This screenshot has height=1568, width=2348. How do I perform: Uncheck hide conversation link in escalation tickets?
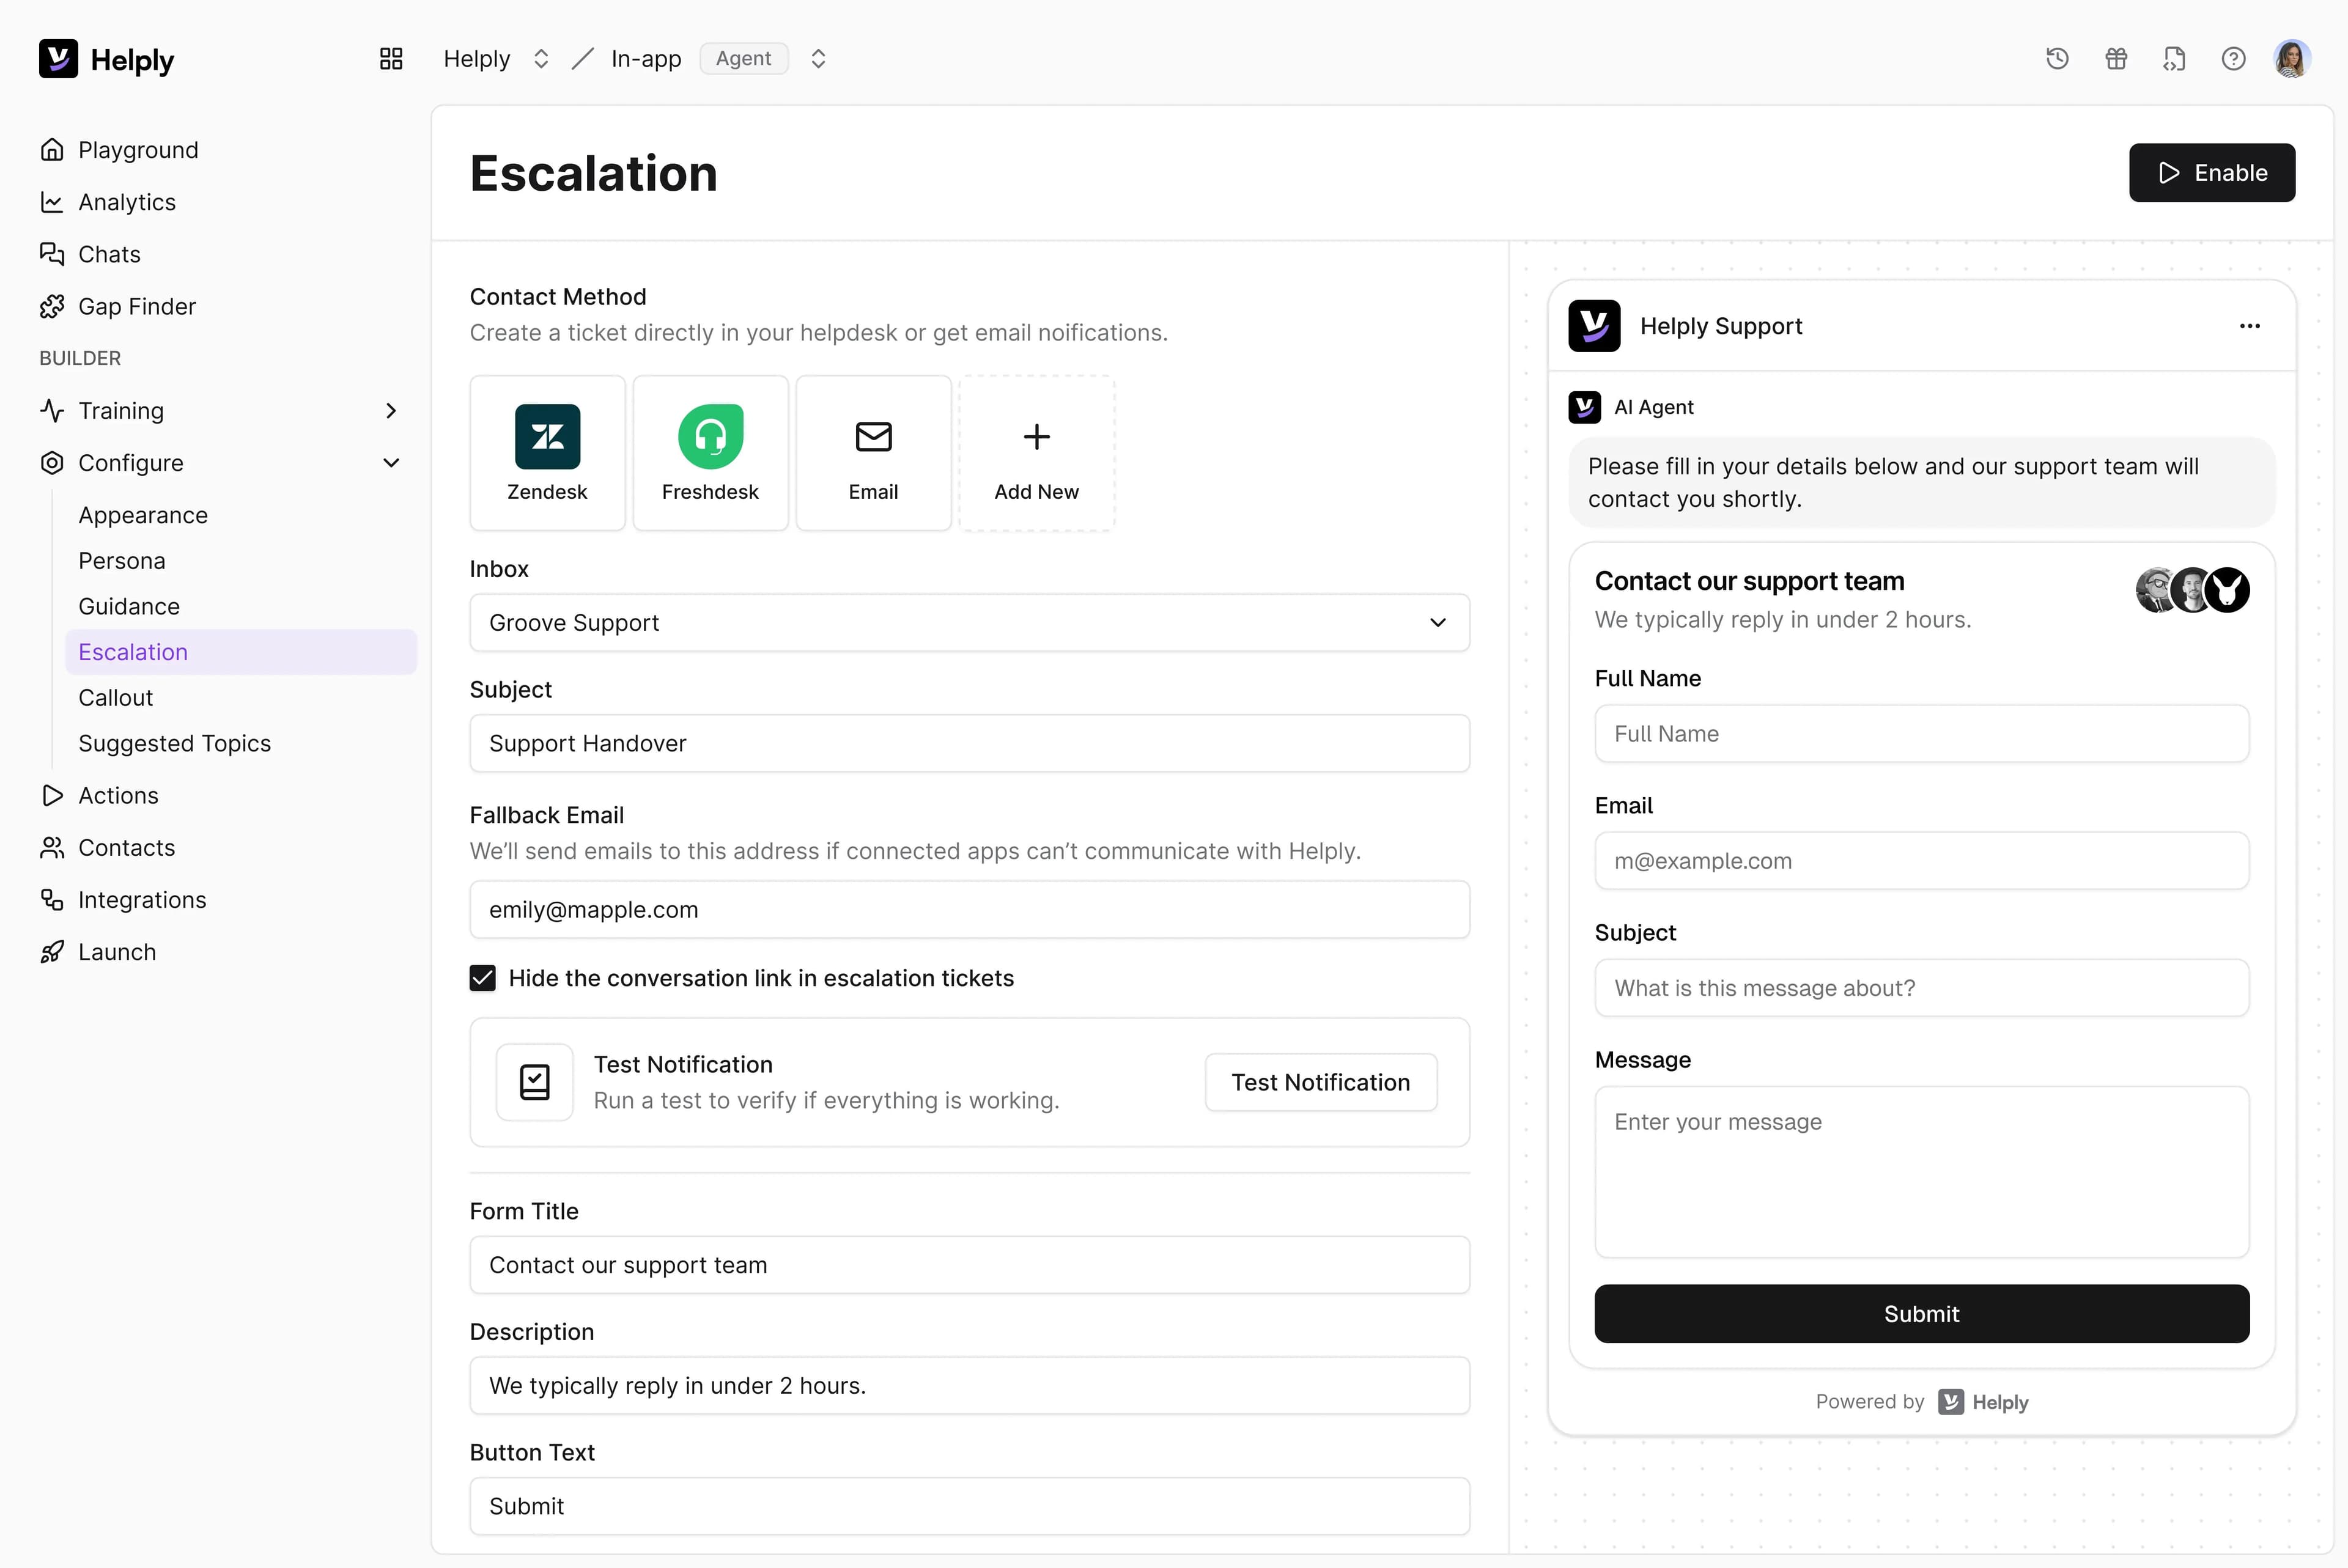point(483,977)
